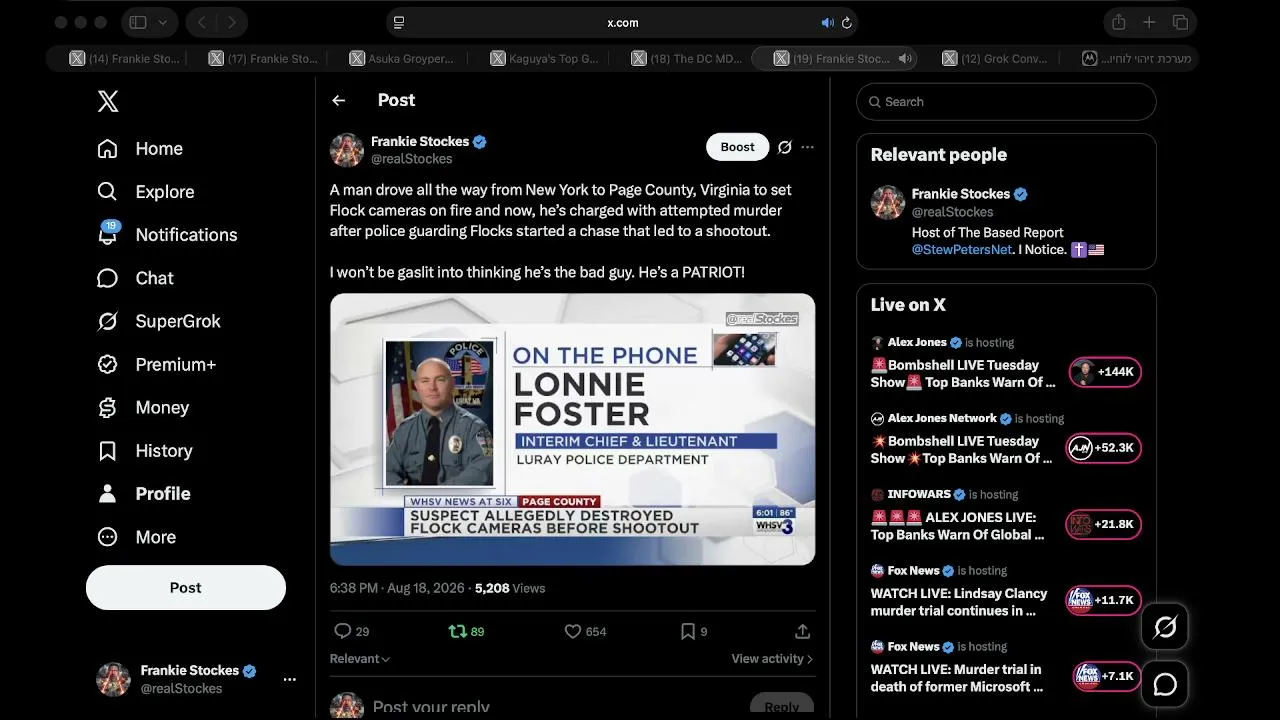This screenshot has height=720, width=1280.
Task: Mute the audio icon in address bar
Action: point(827,23)
